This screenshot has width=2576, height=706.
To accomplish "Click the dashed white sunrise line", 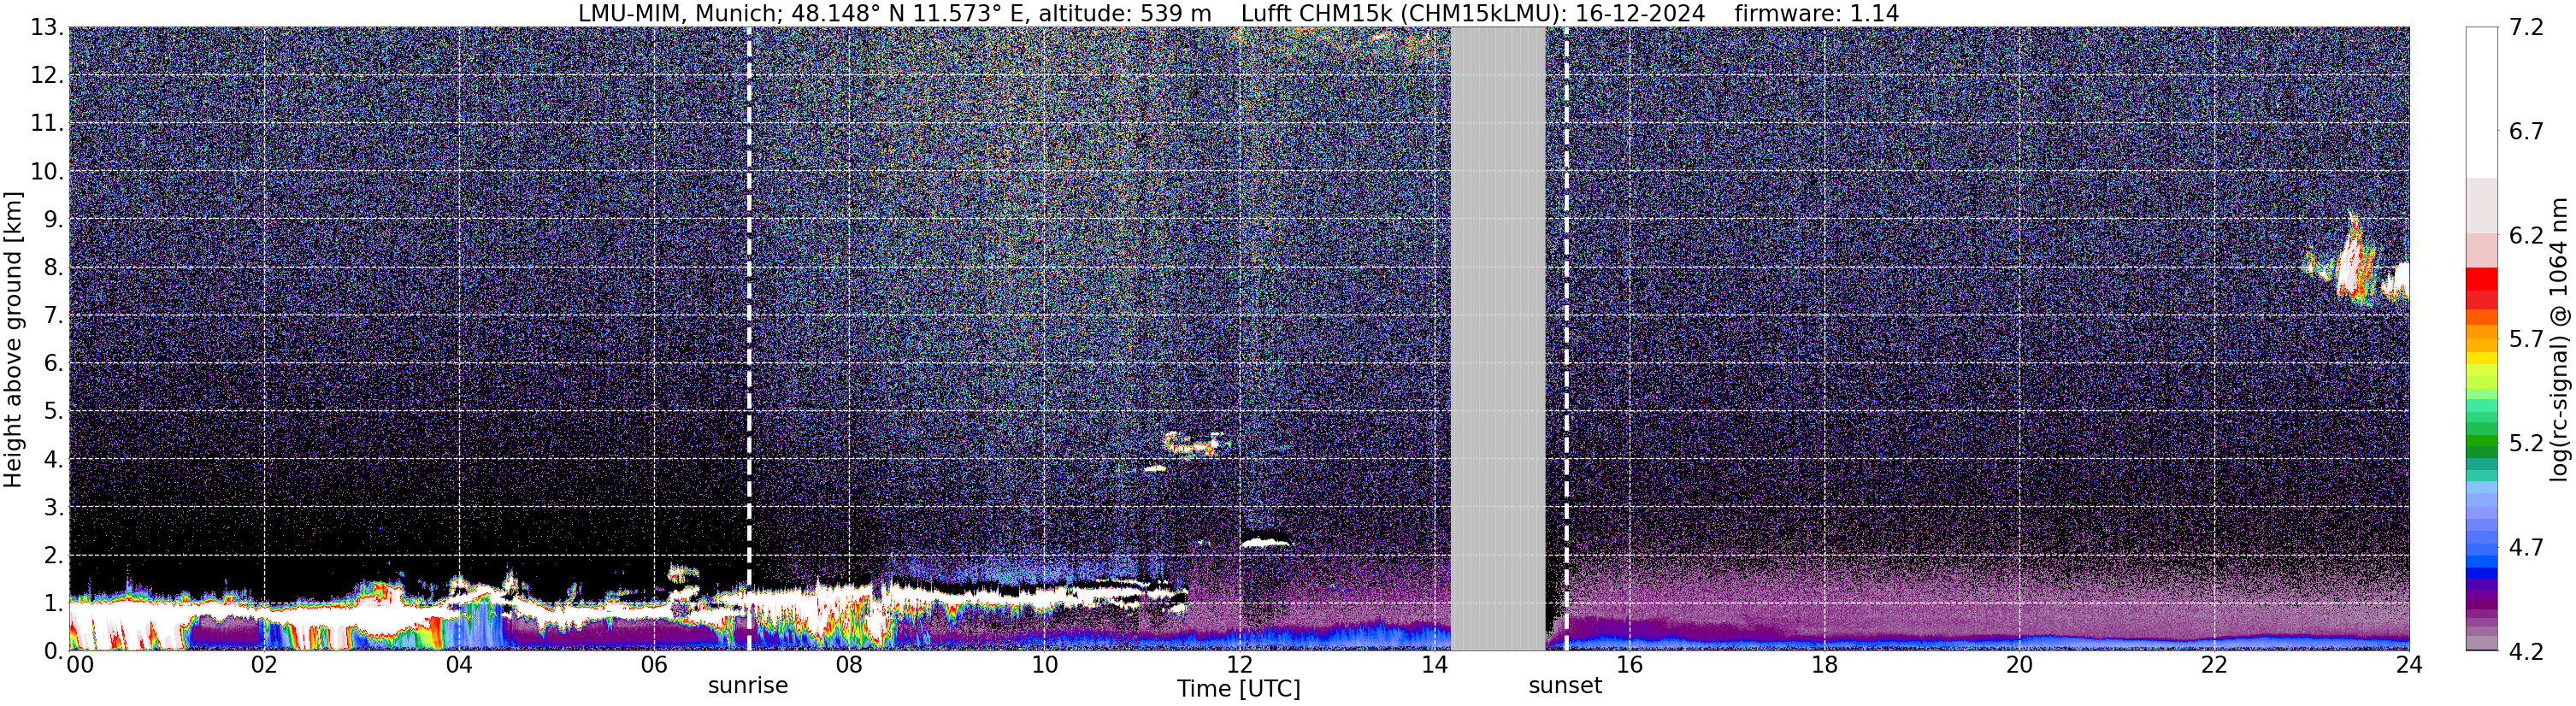I will (x=749, y=338).
